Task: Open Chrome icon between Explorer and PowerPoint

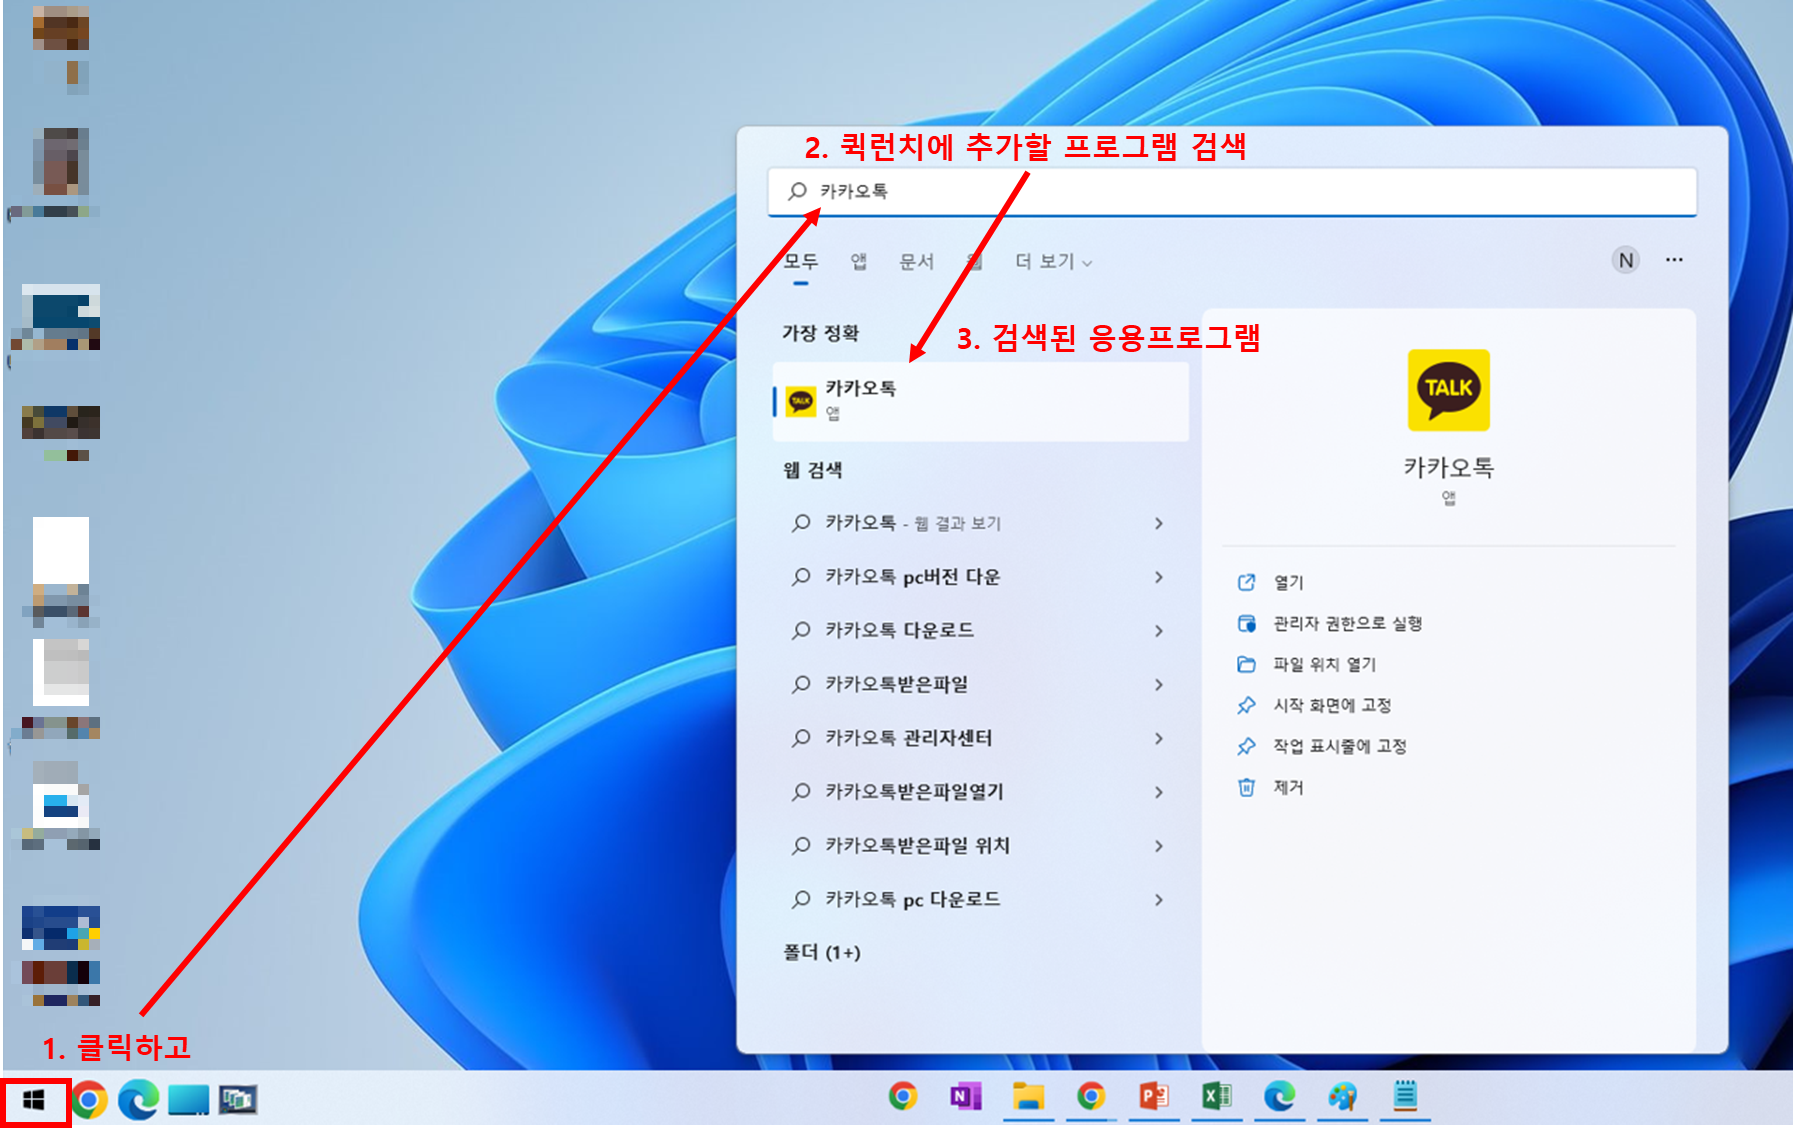Action: coord(1091,1097)
